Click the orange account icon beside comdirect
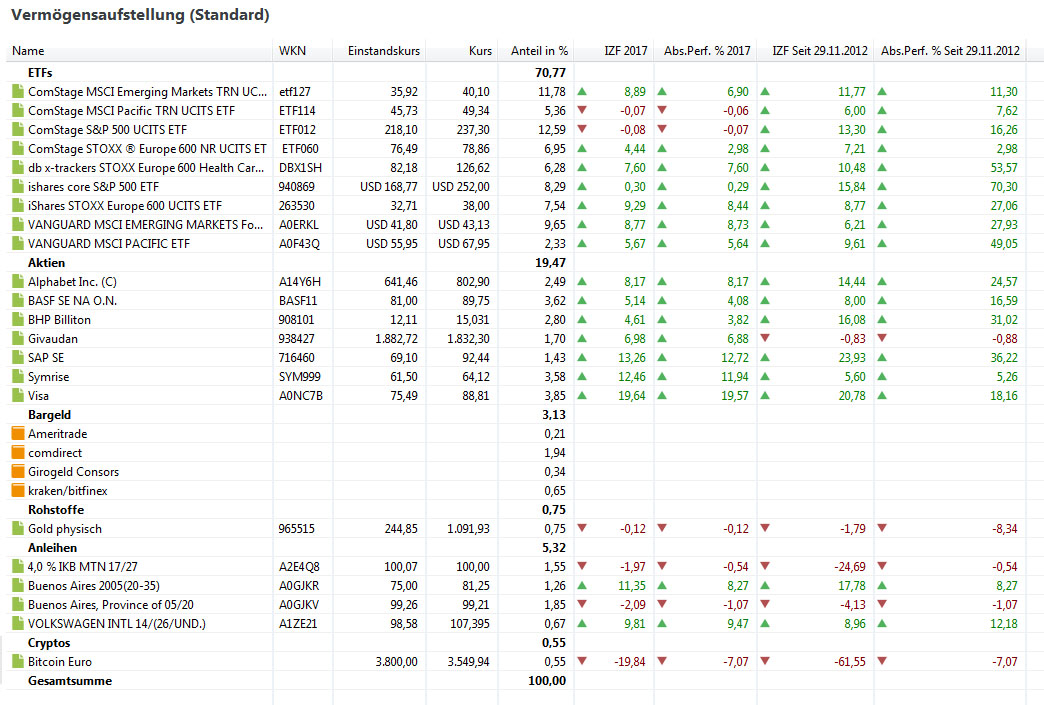 click(18, 453)
